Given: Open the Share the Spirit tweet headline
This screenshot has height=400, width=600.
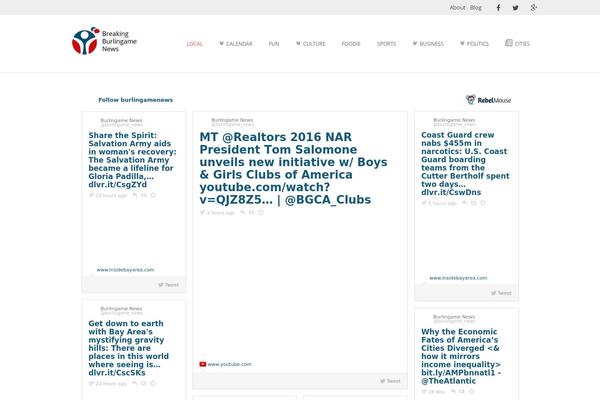Looking at the screenshot, I should click(132, 160).
